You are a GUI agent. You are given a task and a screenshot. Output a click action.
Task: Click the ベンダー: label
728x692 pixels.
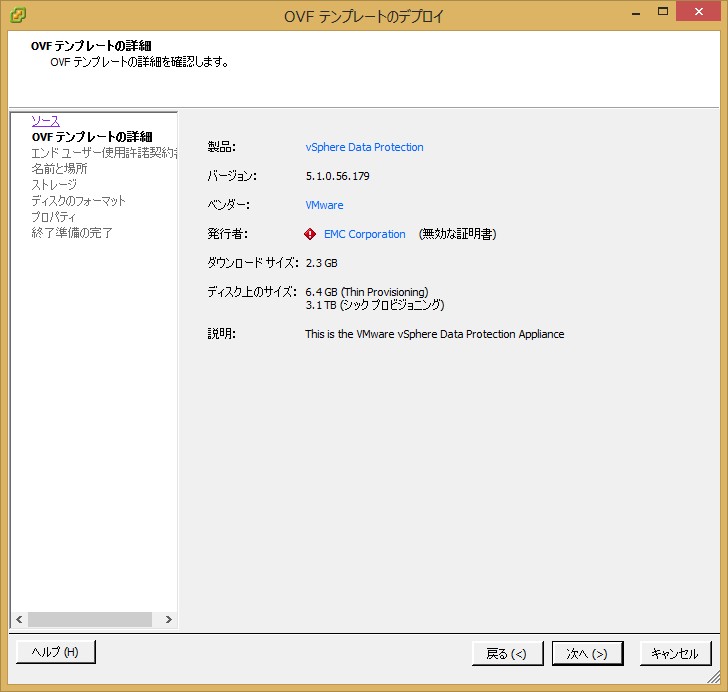[228, 205]
